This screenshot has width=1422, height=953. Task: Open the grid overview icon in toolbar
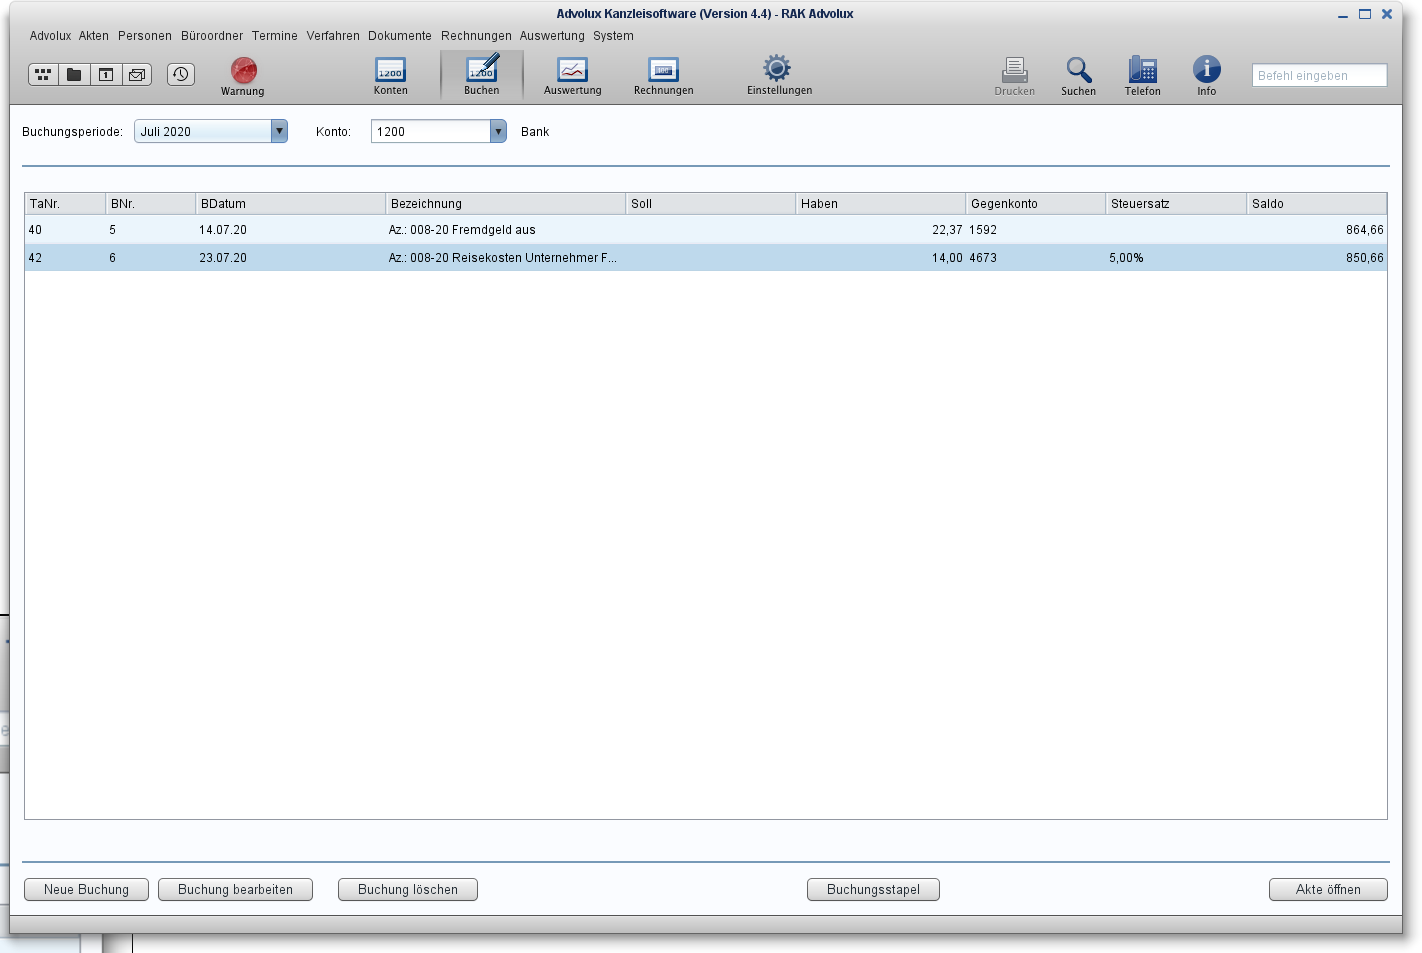(43, 75)
